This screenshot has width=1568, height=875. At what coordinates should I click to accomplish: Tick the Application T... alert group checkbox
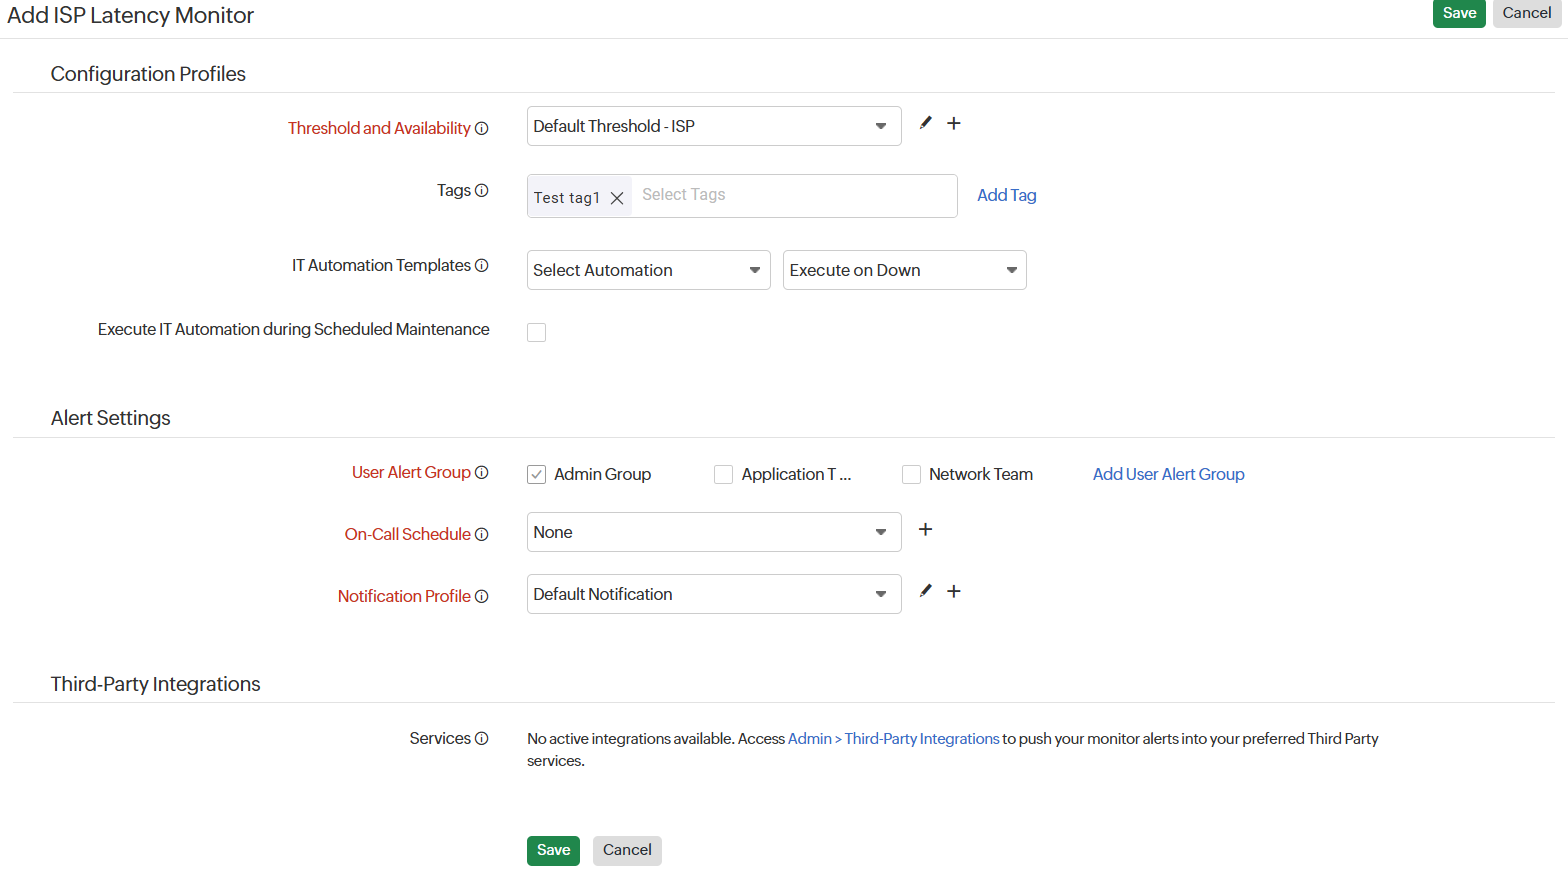(x=723, y=474)
